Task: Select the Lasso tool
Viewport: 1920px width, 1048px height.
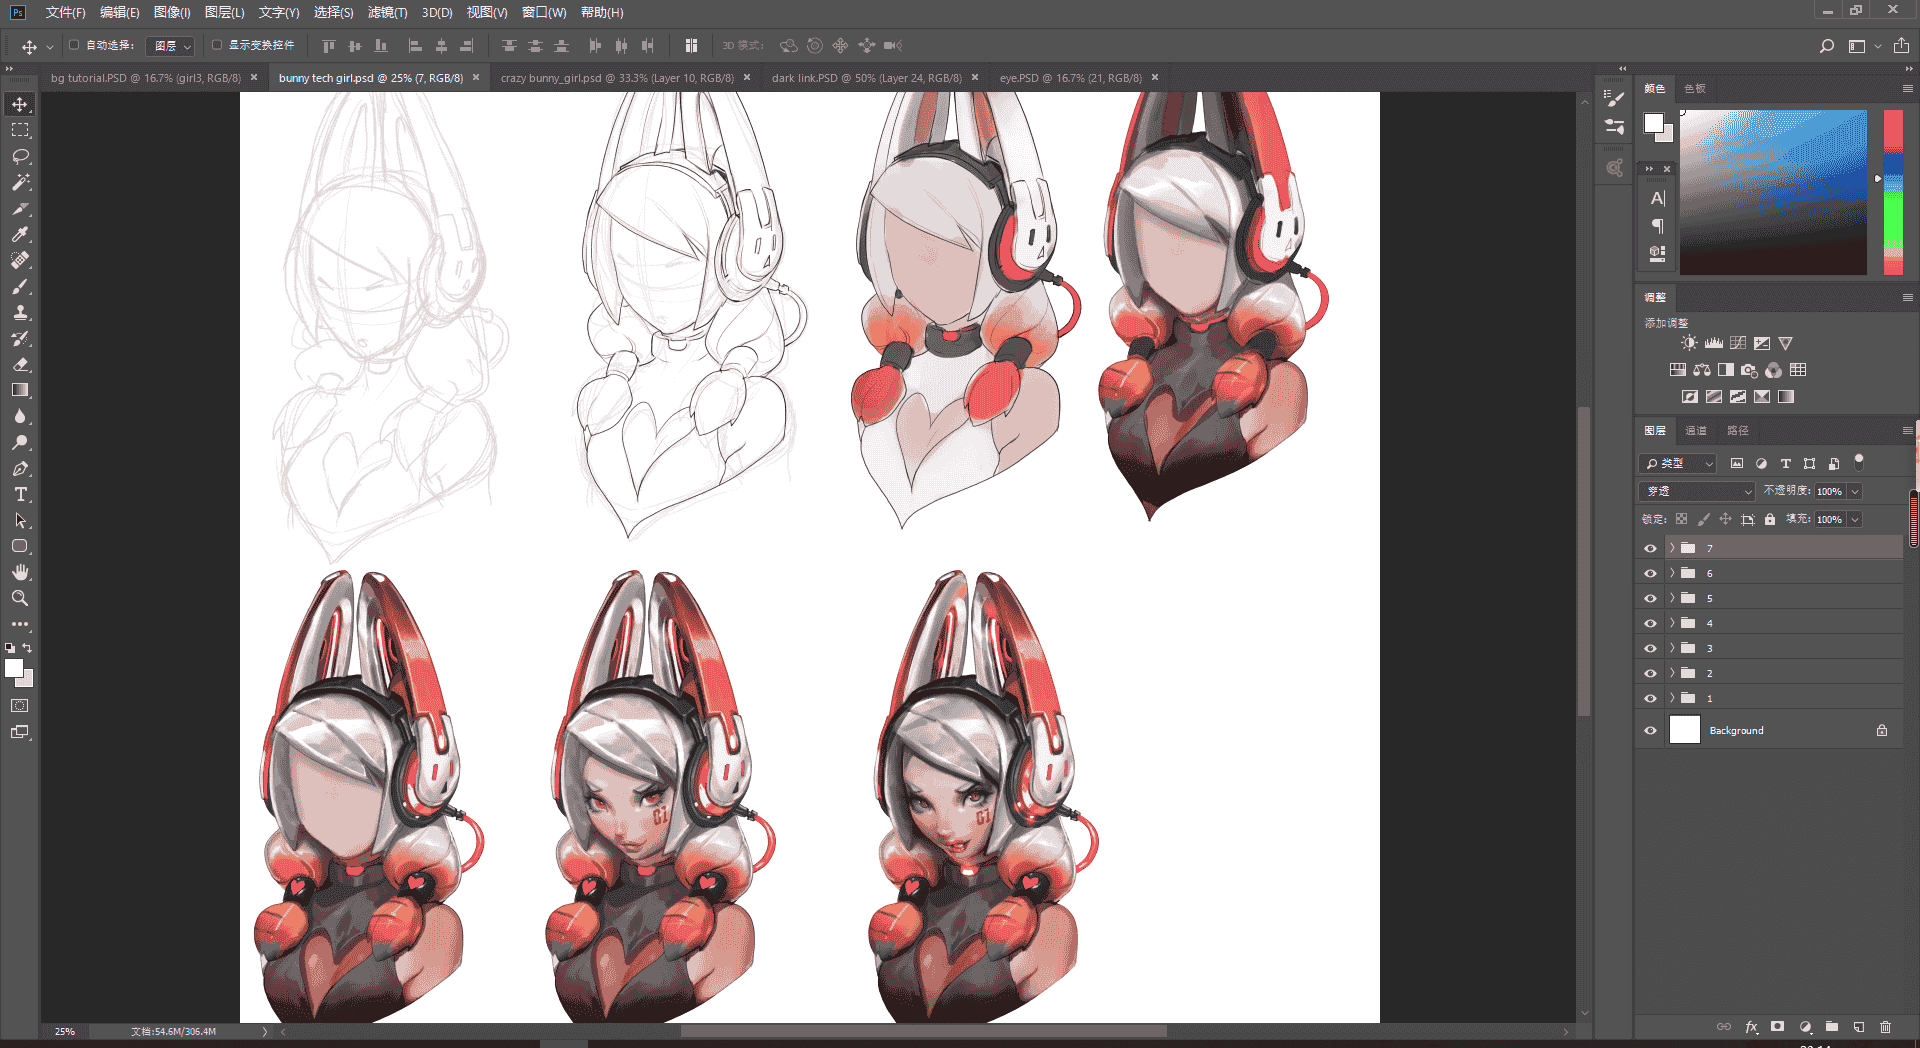Action: pos(20,156)
